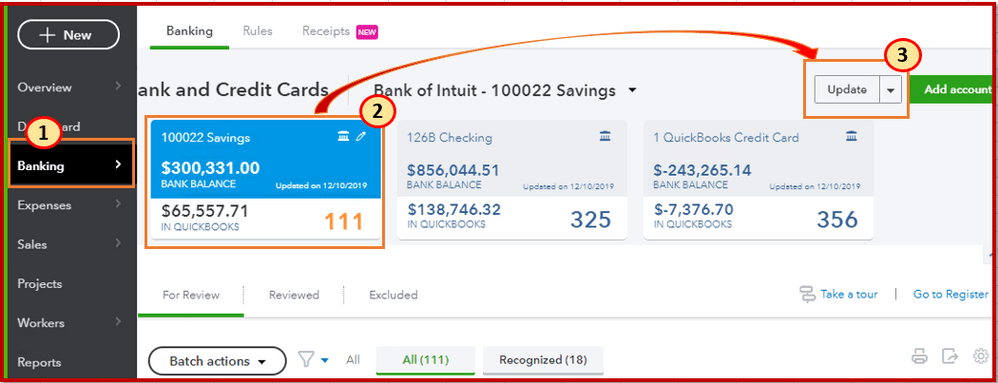Click the Update button
This screenshot has height=383, width=998.
847,90
